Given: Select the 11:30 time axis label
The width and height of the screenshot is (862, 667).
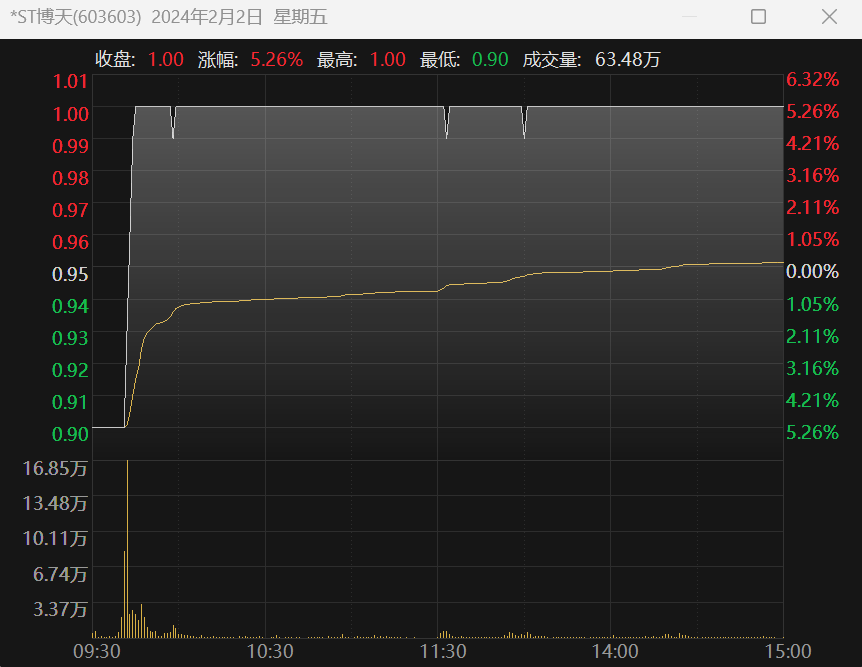Looking at the screenshot, I should [x=442, y=651].
